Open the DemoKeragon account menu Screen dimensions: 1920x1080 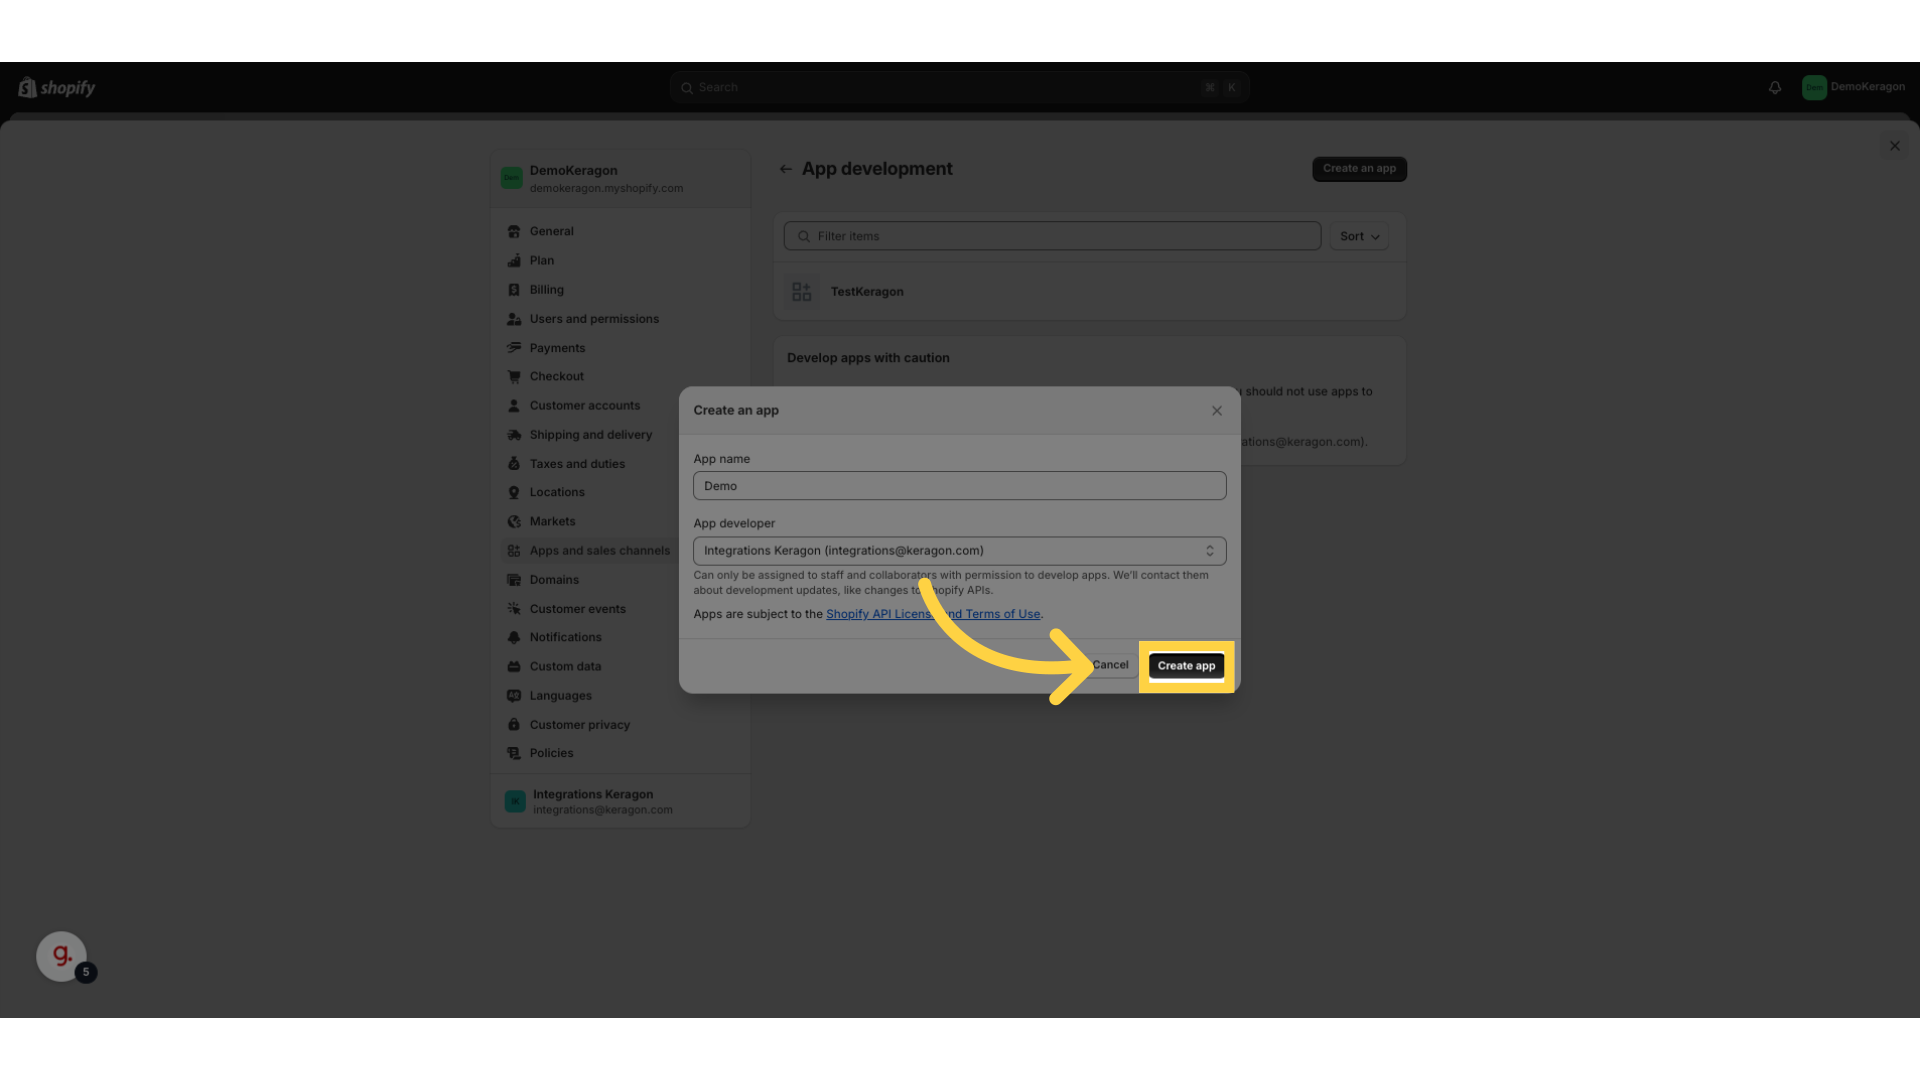pyautogui.click(x=1853, y=87)
